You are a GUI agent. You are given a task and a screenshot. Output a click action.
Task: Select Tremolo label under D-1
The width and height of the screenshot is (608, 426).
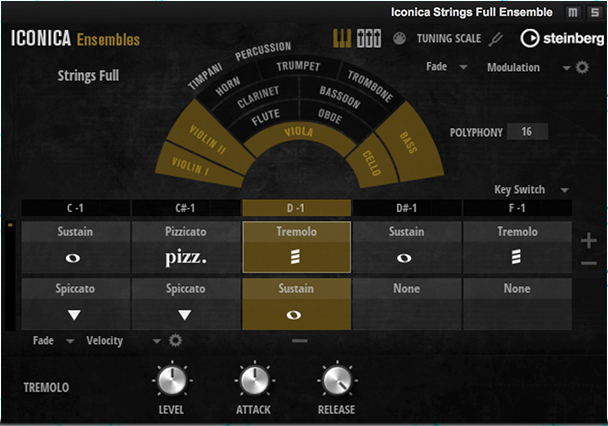[x=296, y=231]
